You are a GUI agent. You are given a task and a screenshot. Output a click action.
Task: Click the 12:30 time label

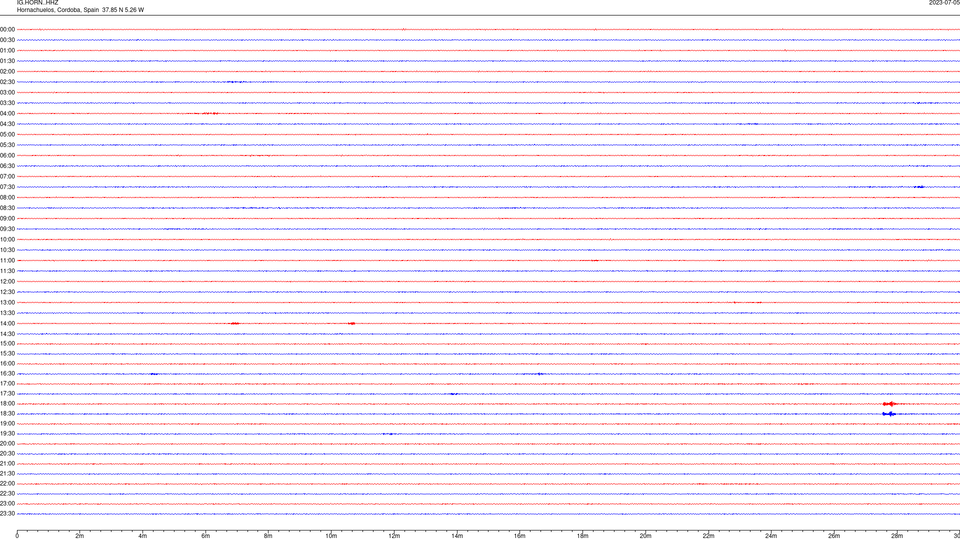[x=7, y=292]
